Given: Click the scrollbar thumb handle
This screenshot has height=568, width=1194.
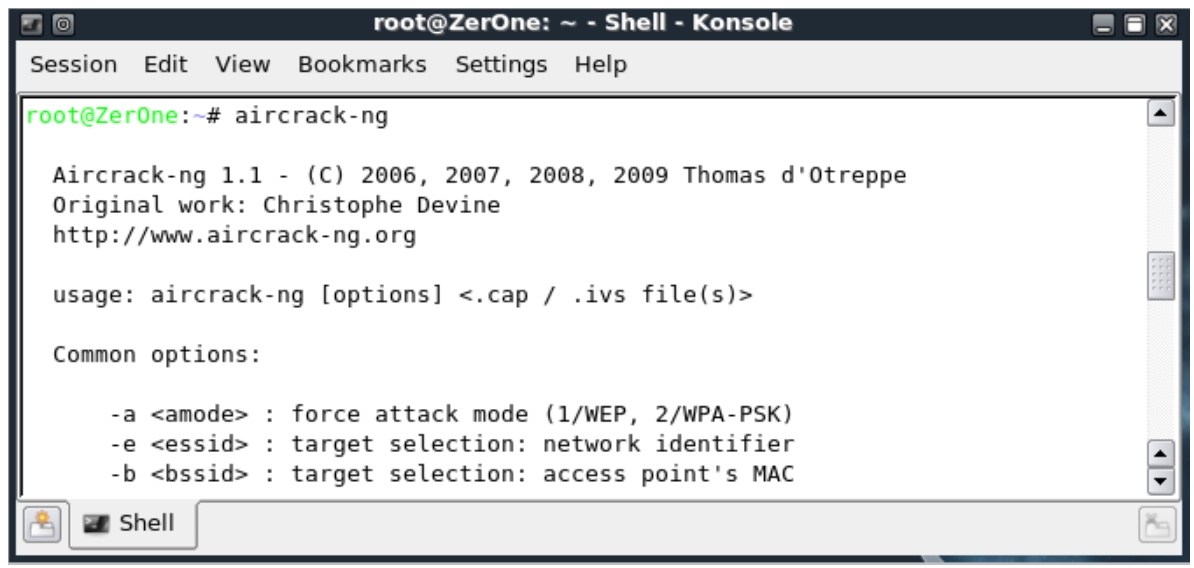Looking at the screenshot, I should [x=1160, y=276].
